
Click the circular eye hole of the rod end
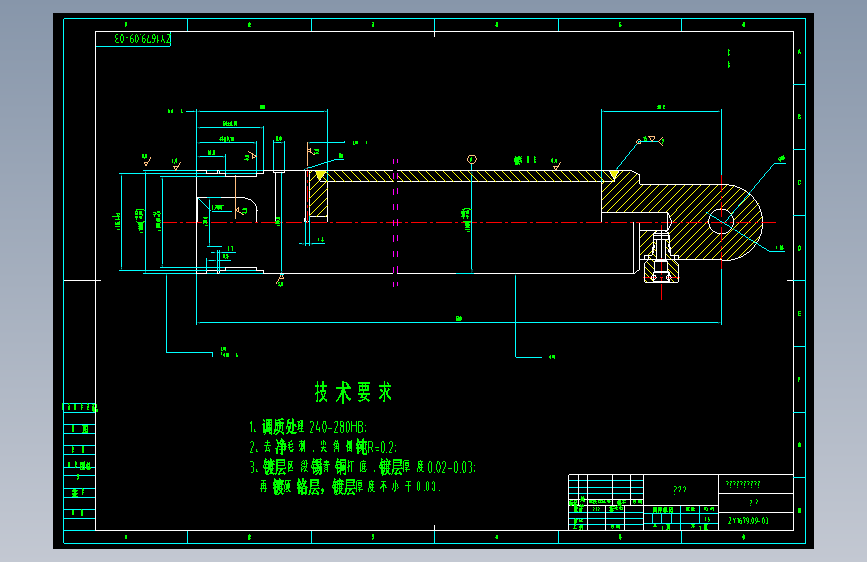721,222
